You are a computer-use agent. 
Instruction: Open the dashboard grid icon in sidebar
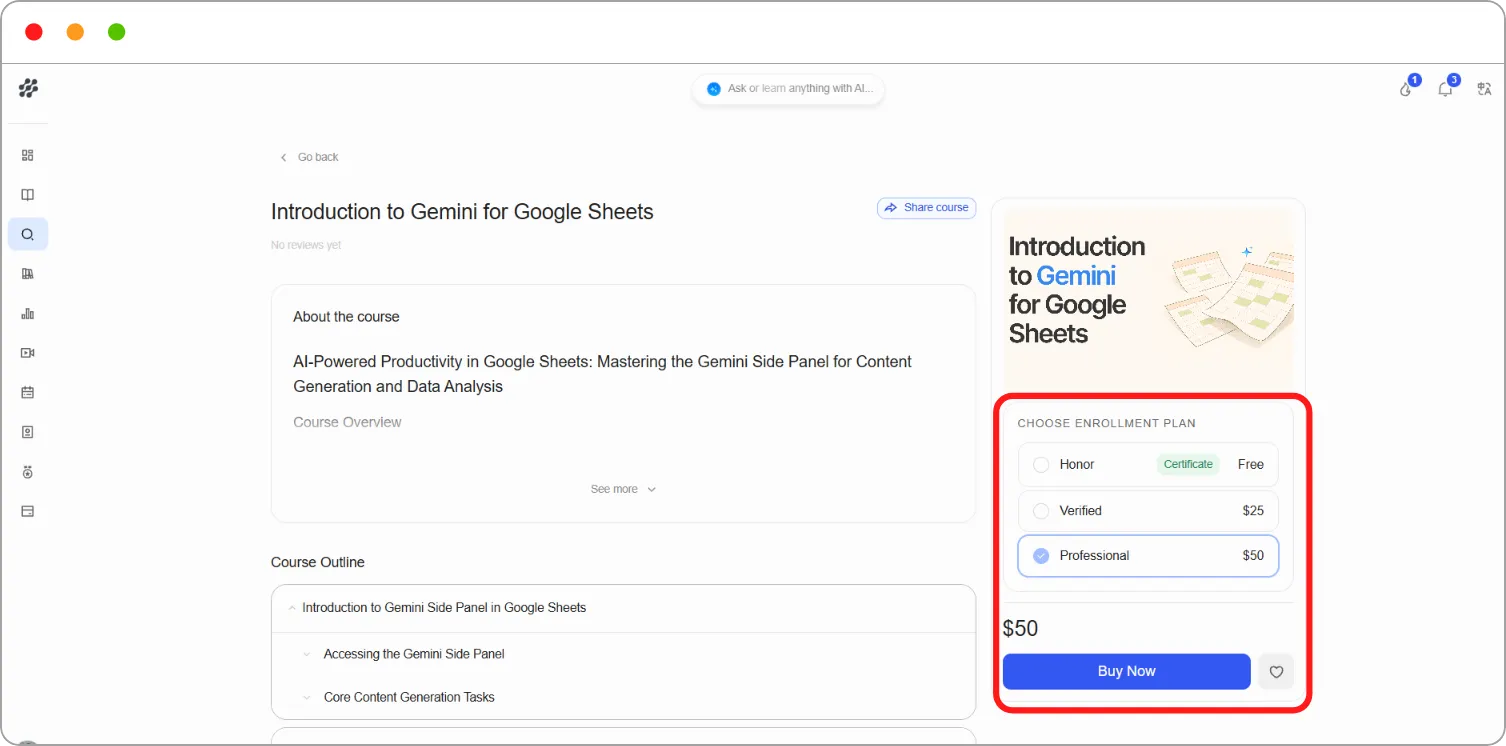[28, 155]
